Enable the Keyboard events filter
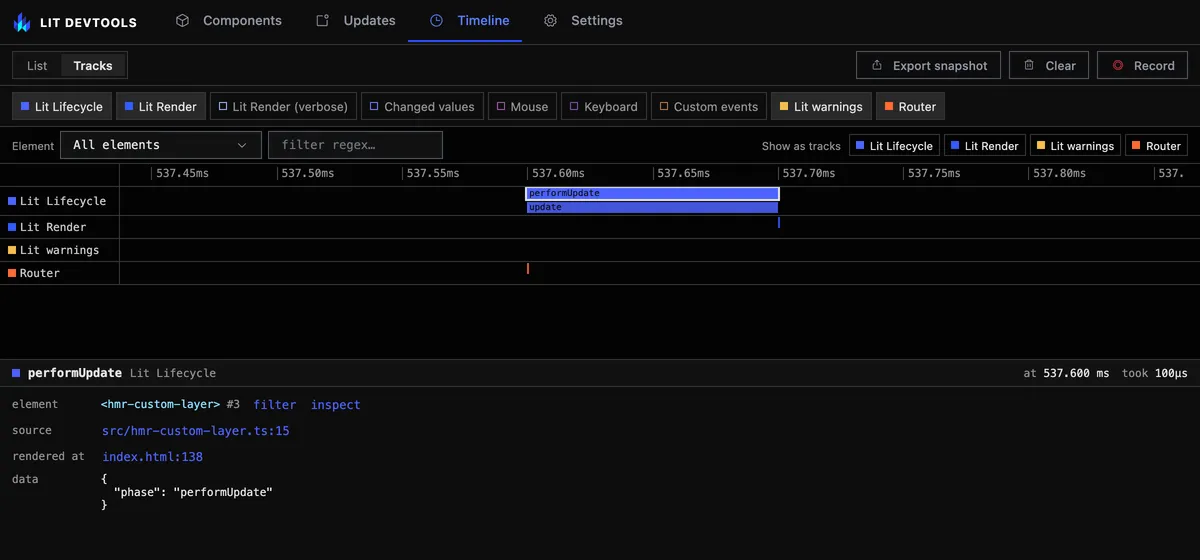The width and height of the screenshot is (1200, 560). (x=604, y=106)
